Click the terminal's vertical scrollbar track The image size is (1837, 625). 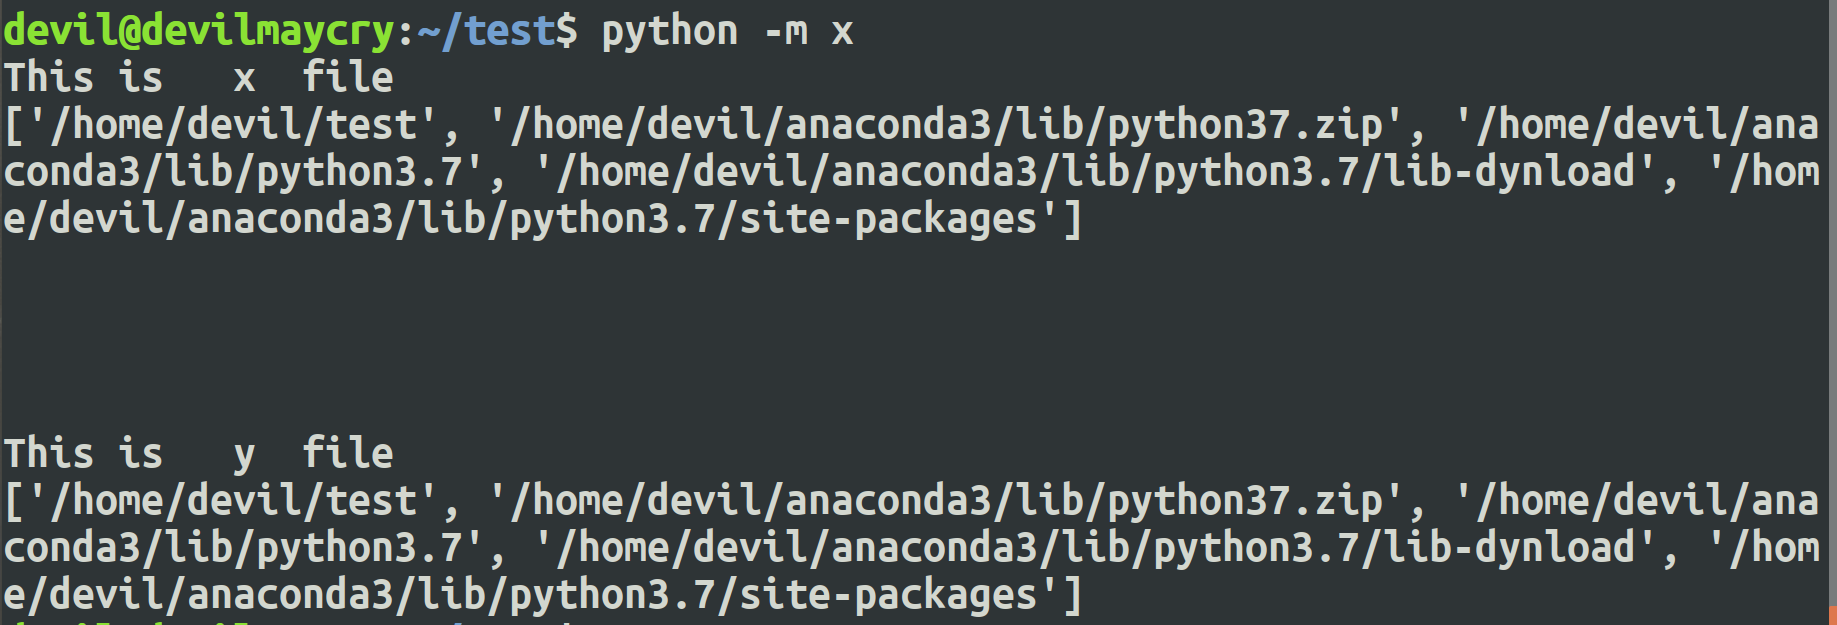click(x=1831, y=300)
